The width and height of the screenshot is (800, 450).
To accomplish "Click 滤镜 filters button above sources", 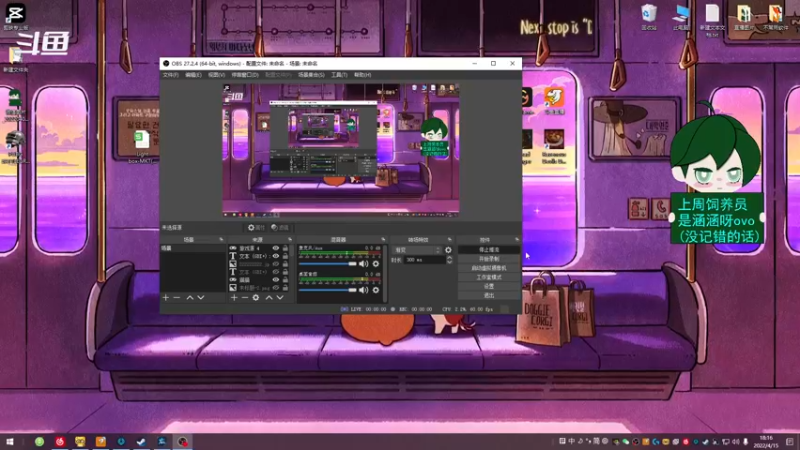I will point(280,228).
